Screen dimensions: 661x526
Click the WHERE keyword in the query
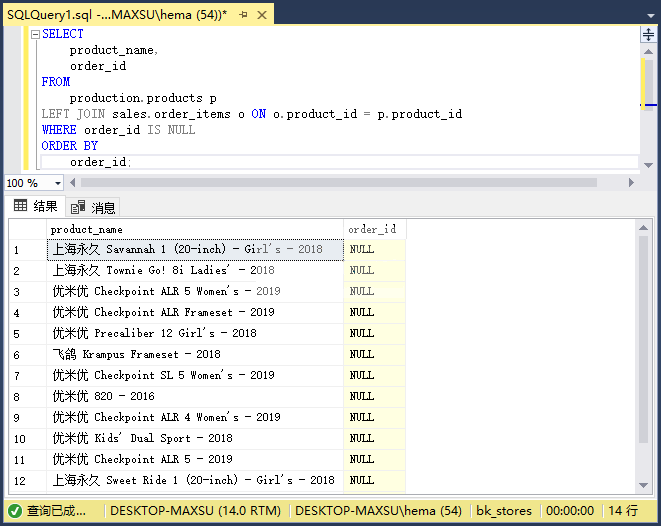pyautogui.click(x=59, y=130)
